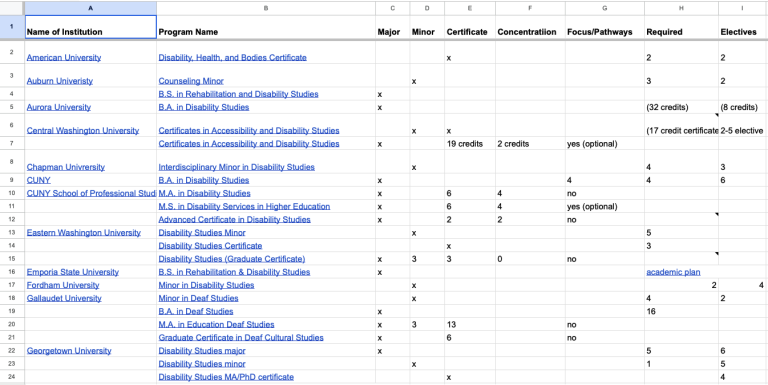Screen dimensions: 768x385
Task: Click the Certificate header cell
Action: tap(470, 27)
